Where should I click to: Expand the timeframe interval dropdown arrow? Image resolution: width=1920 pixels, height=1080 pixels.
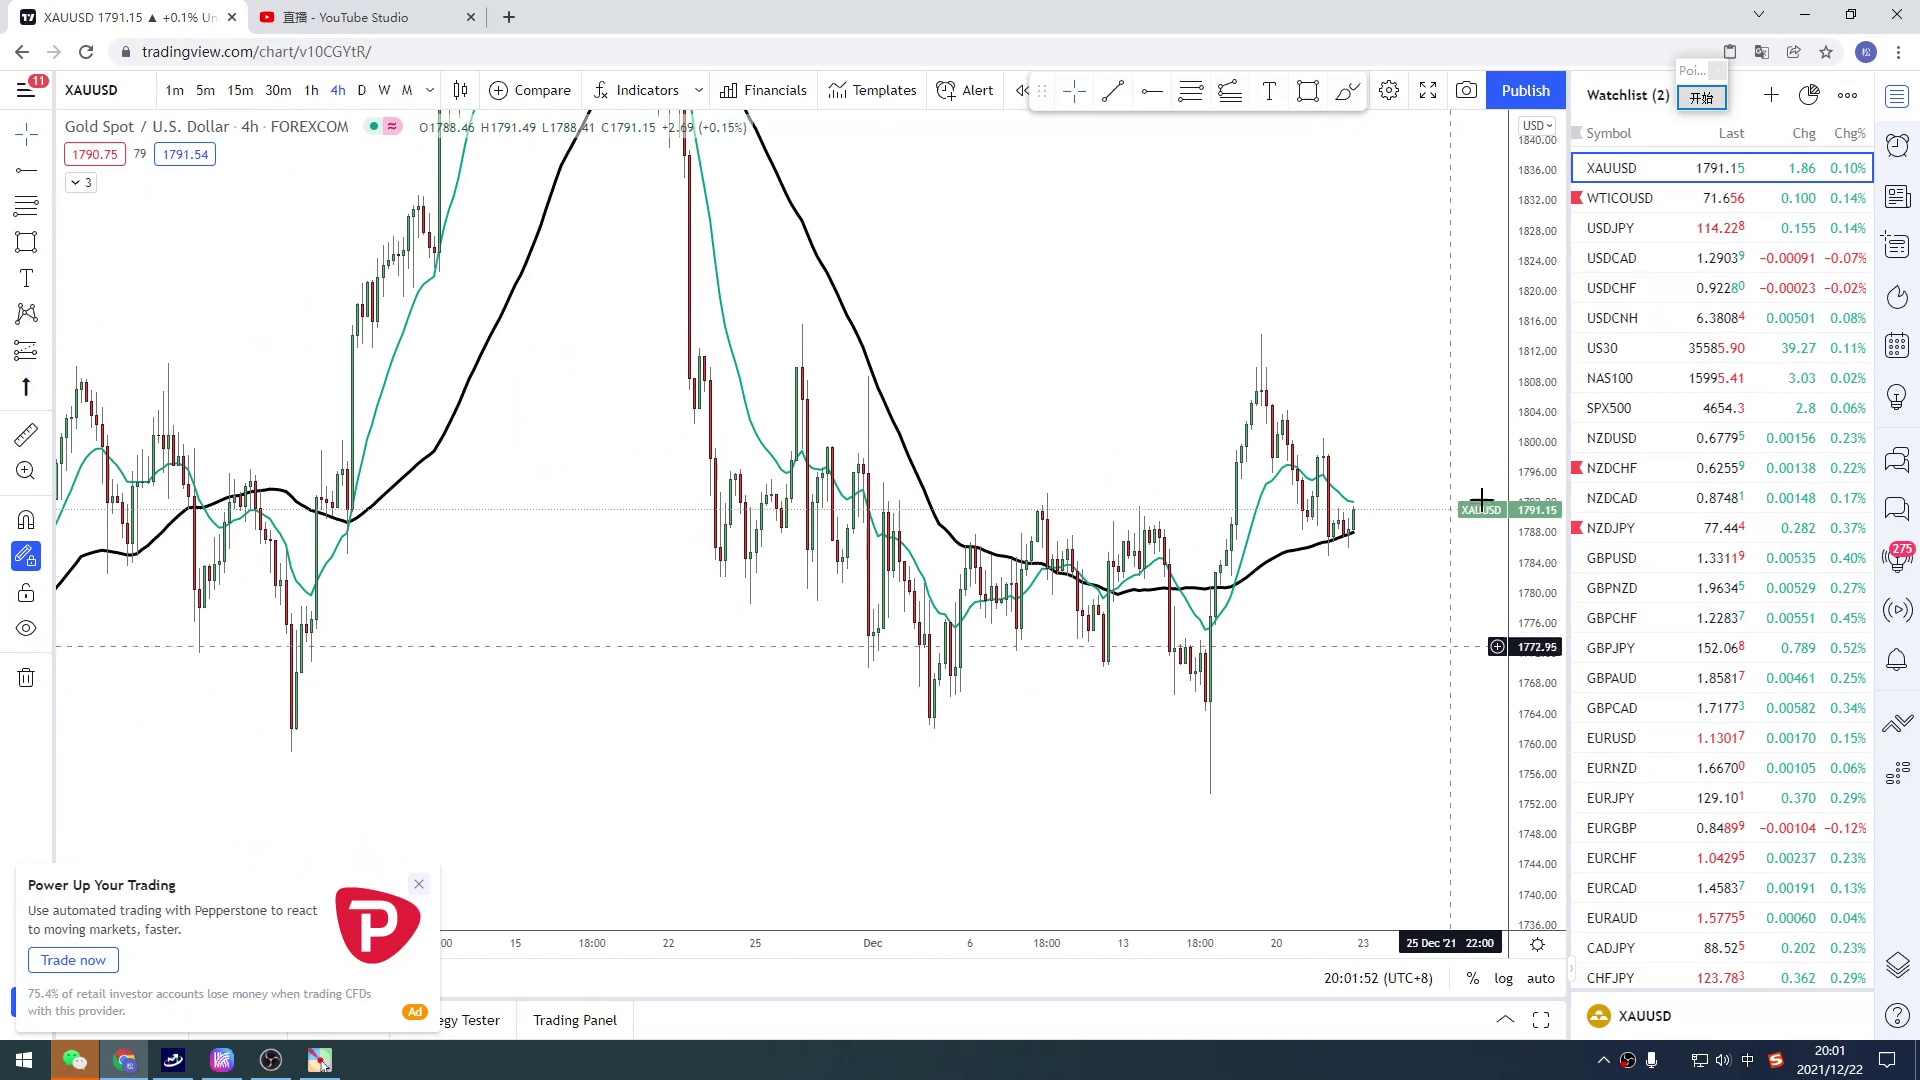point(430,91)
